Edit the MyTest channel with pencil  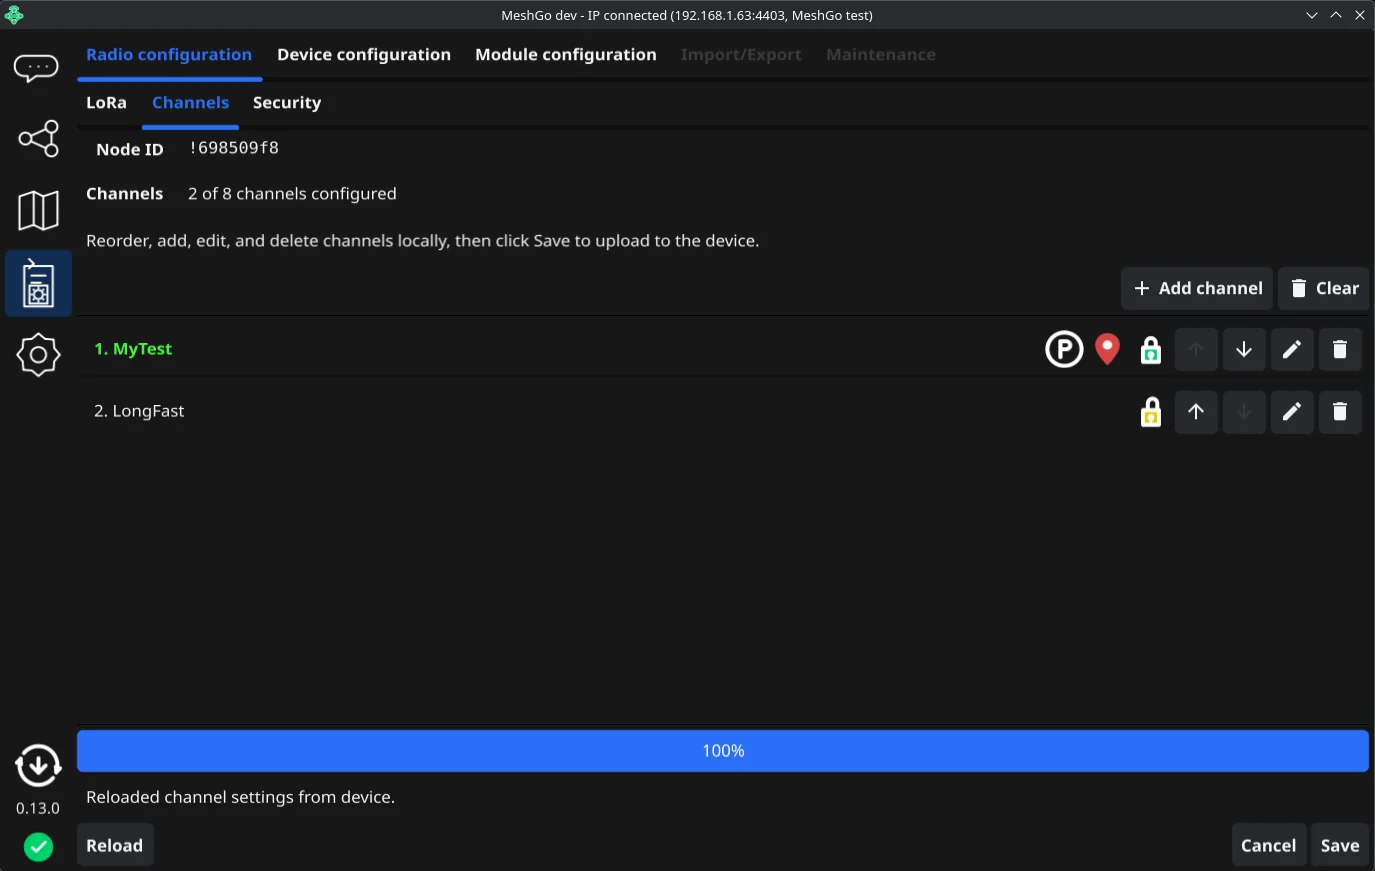[x=1292, y=349]
